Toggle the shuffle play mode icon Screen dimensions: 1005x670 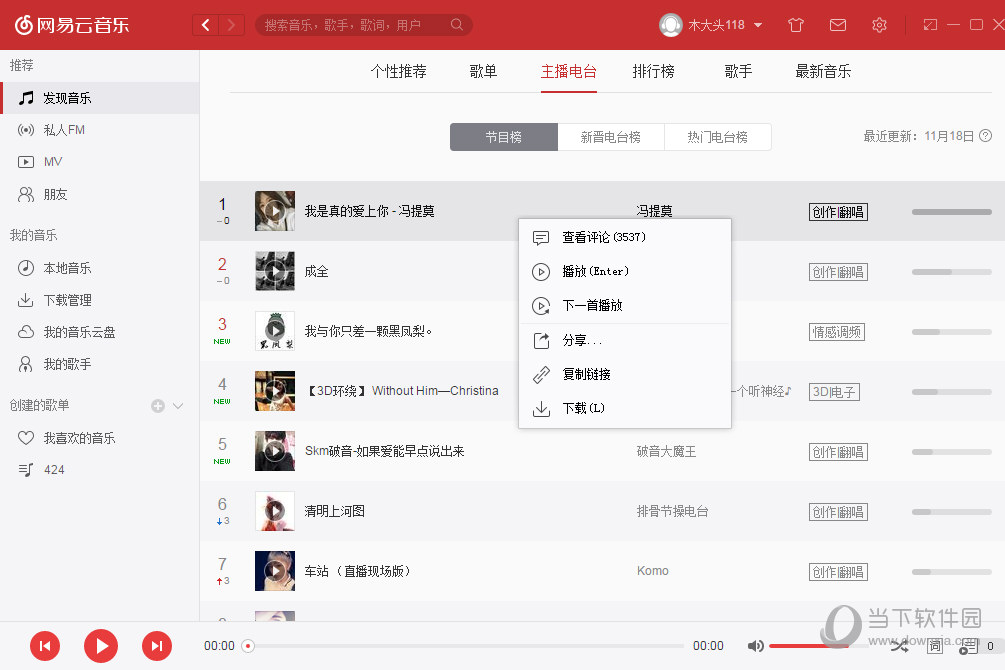coord(899,646)
